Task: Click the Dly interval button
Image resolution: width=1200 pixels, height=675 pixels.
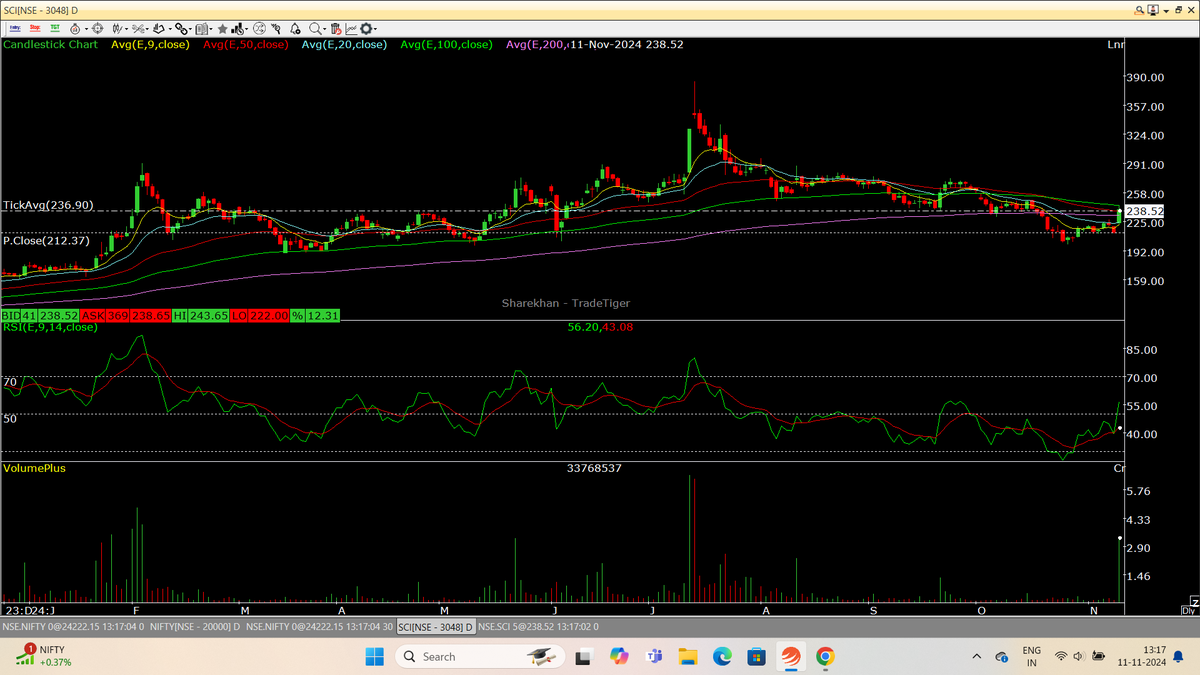Action: click(x=1188, y=610)
